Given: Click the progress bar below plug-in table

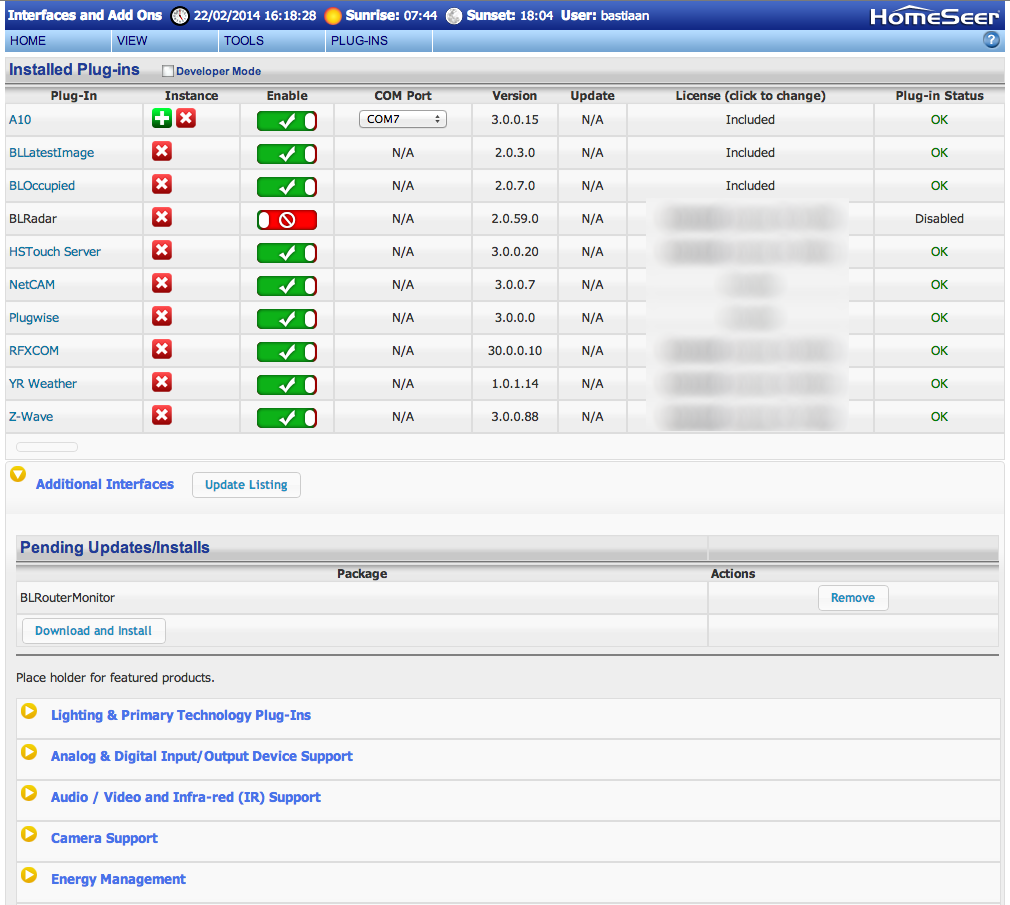Looking at the screenshot, I should click(x=47, y=447).
